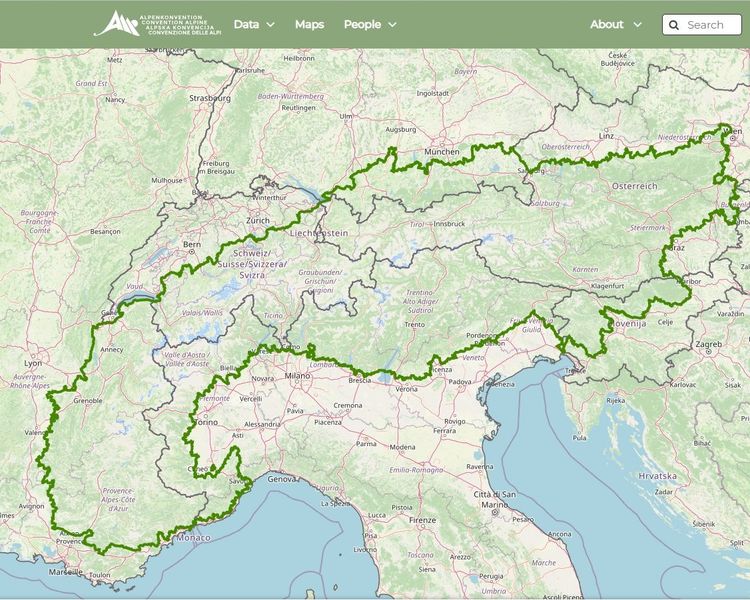
Task: Select the Firenze city label
Action: (x=422, y=520)
